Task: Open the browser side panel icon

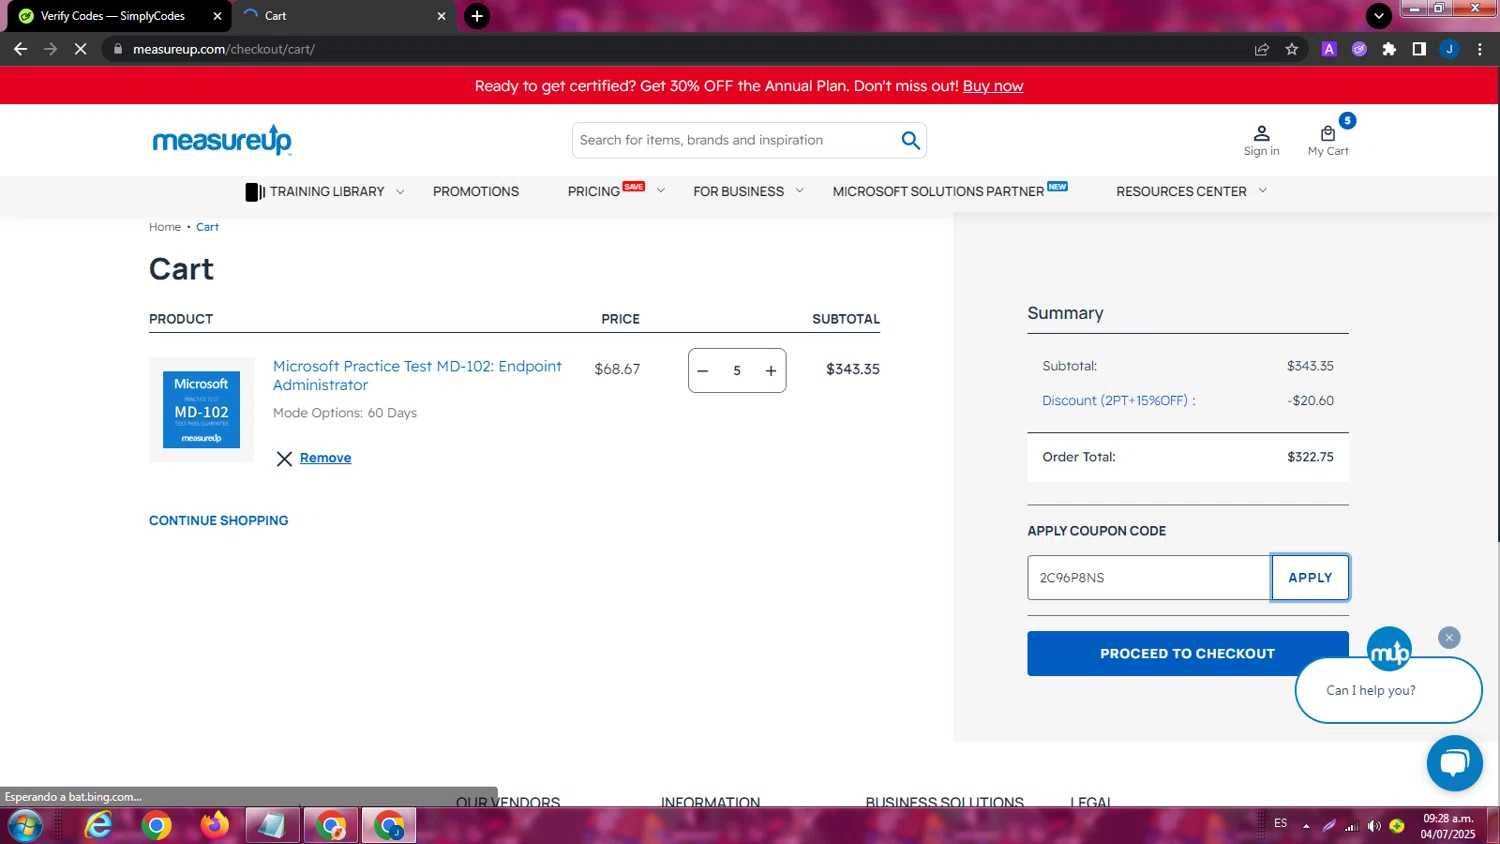Action: click(1419, 49)
